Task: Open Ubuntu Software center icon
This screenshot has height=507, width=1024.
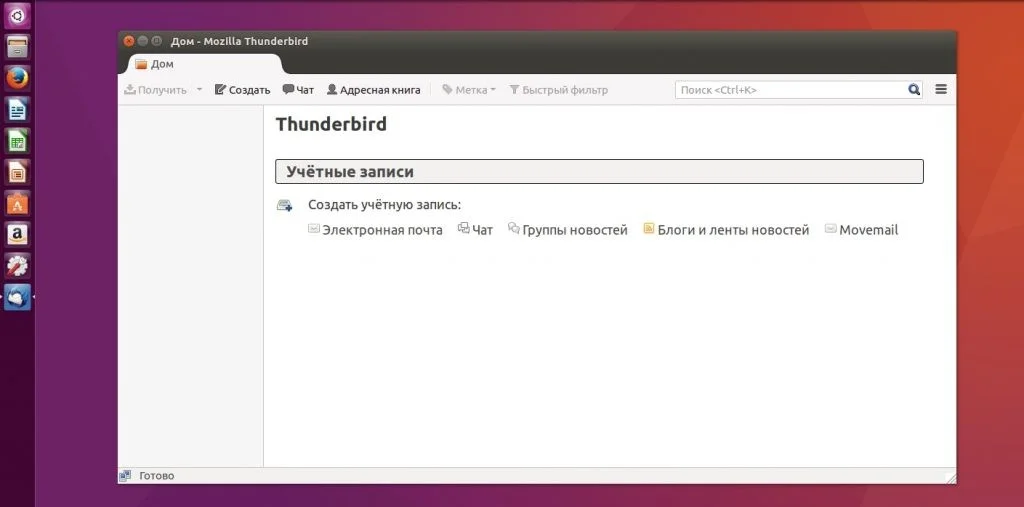Action: click(17, 203)
